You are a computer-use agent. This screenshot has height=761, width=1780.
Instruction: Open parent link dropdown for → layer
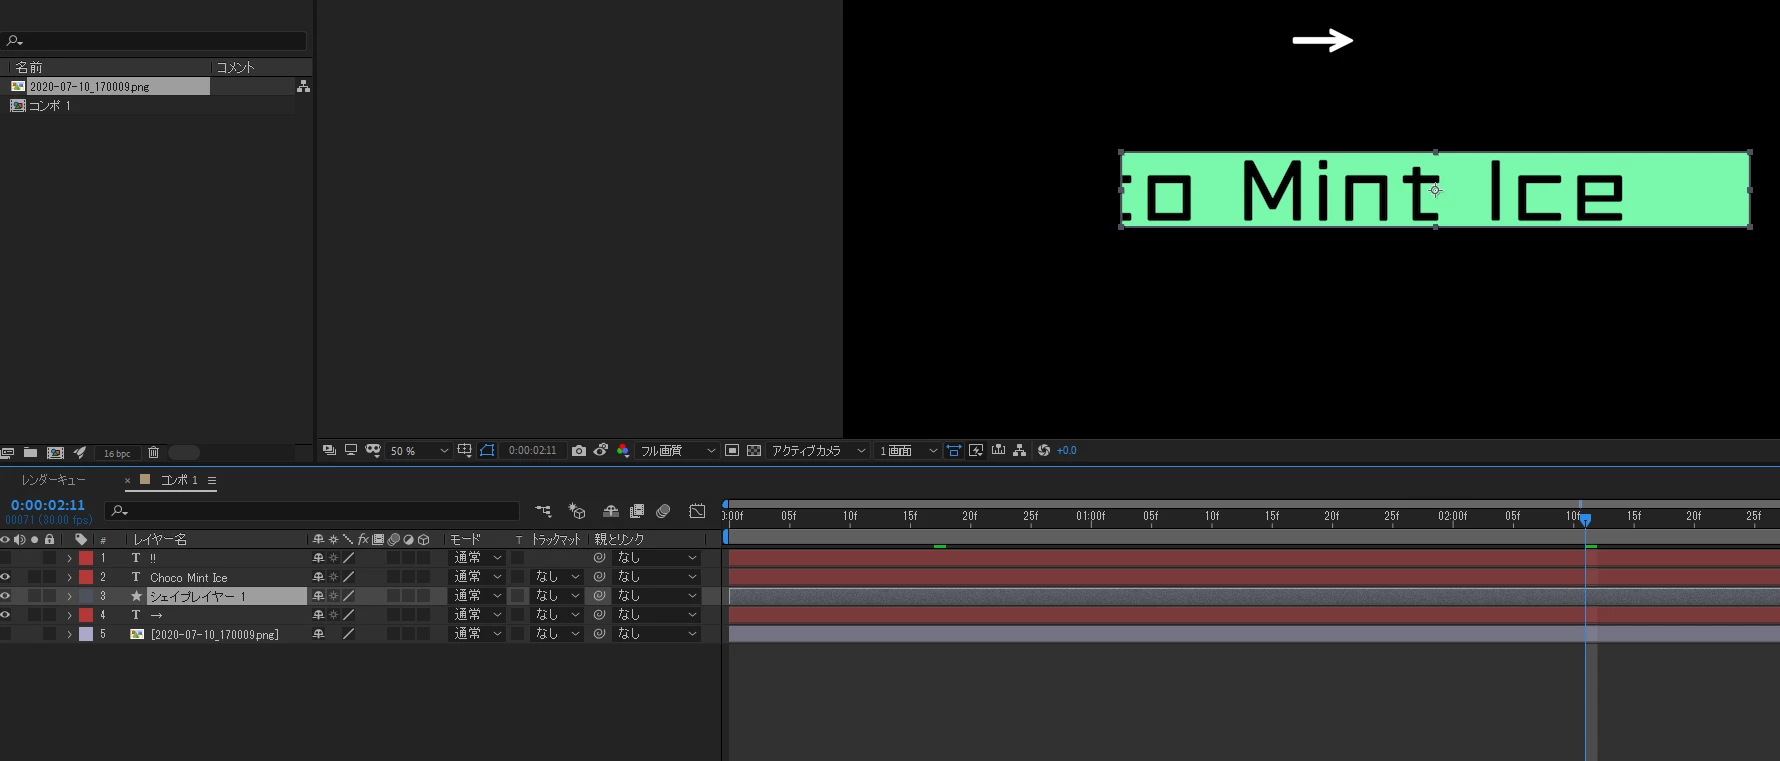coord(656,615)
